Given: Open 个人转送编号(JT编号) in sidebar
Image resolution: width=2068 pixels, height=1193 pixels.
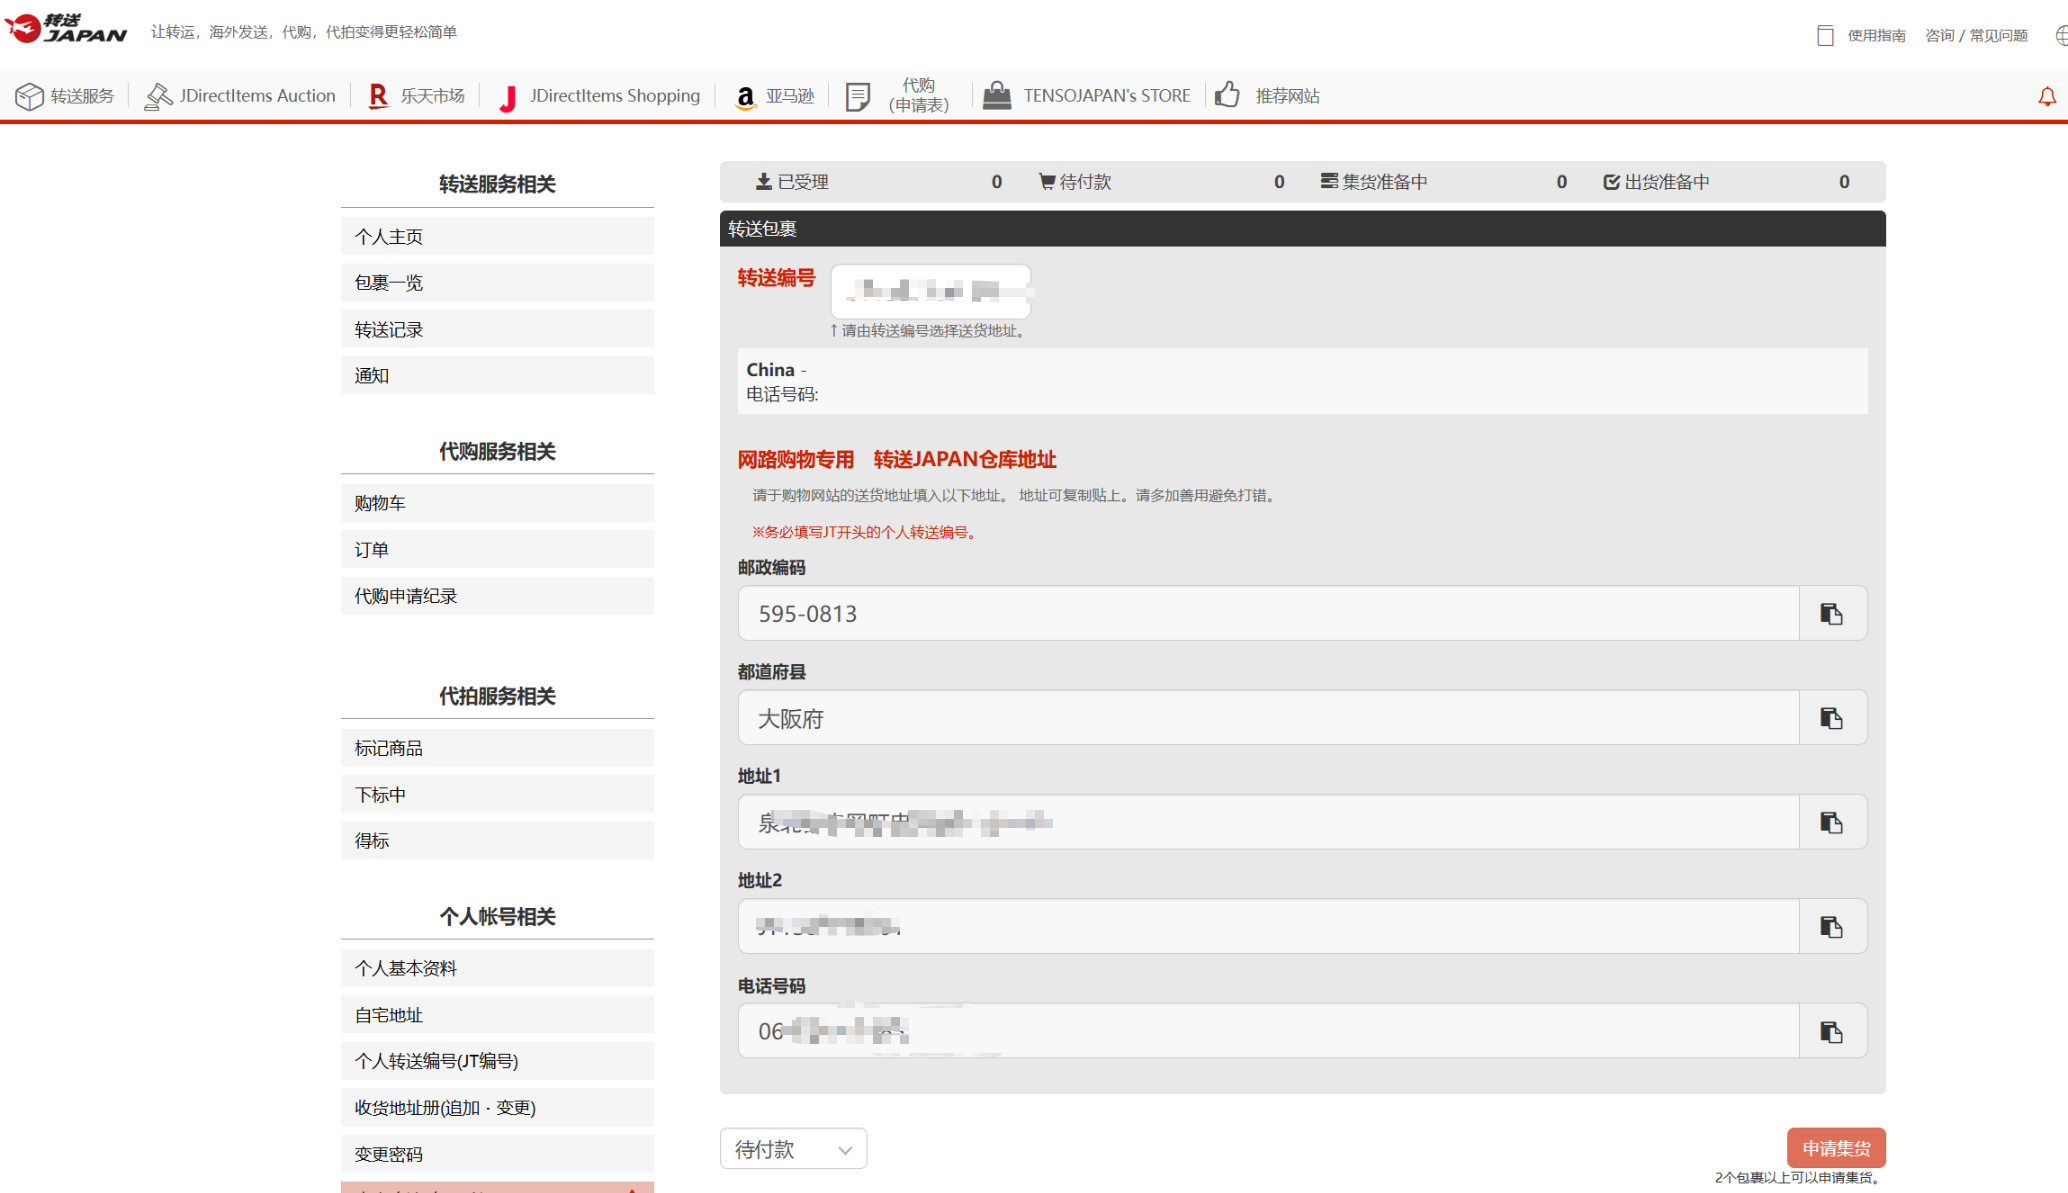Looking at the screenshot, I should 497,1061.
